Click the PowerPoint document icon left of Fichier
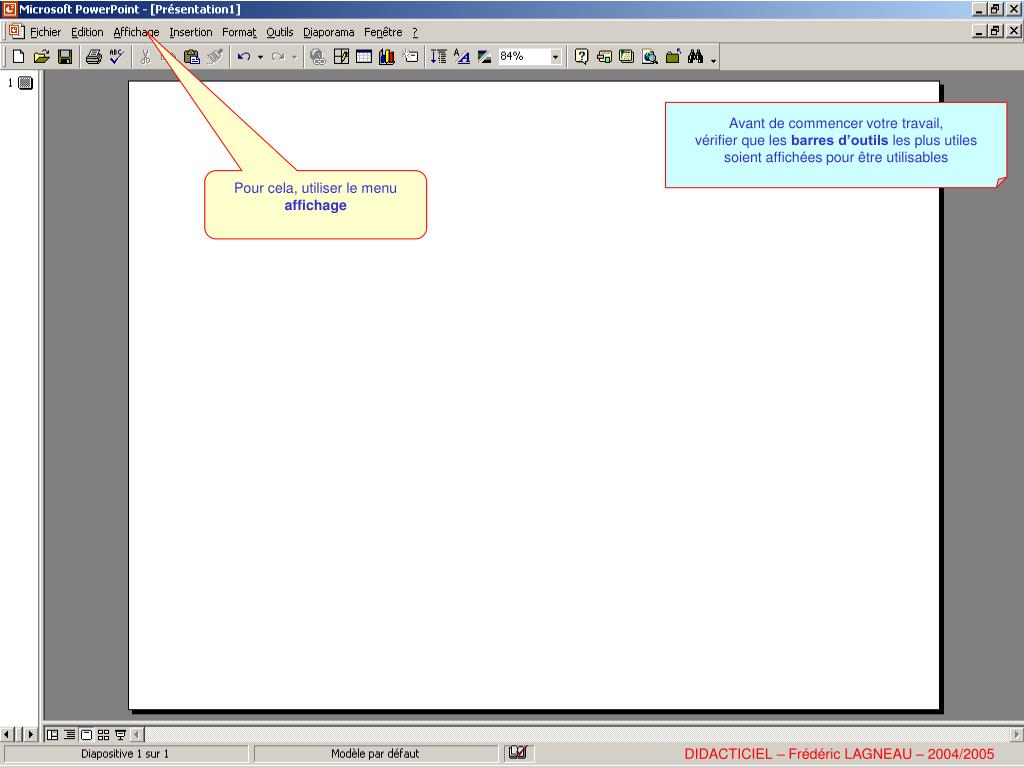The width and height of the screenshot is (1024, 768). pos(16,31)
